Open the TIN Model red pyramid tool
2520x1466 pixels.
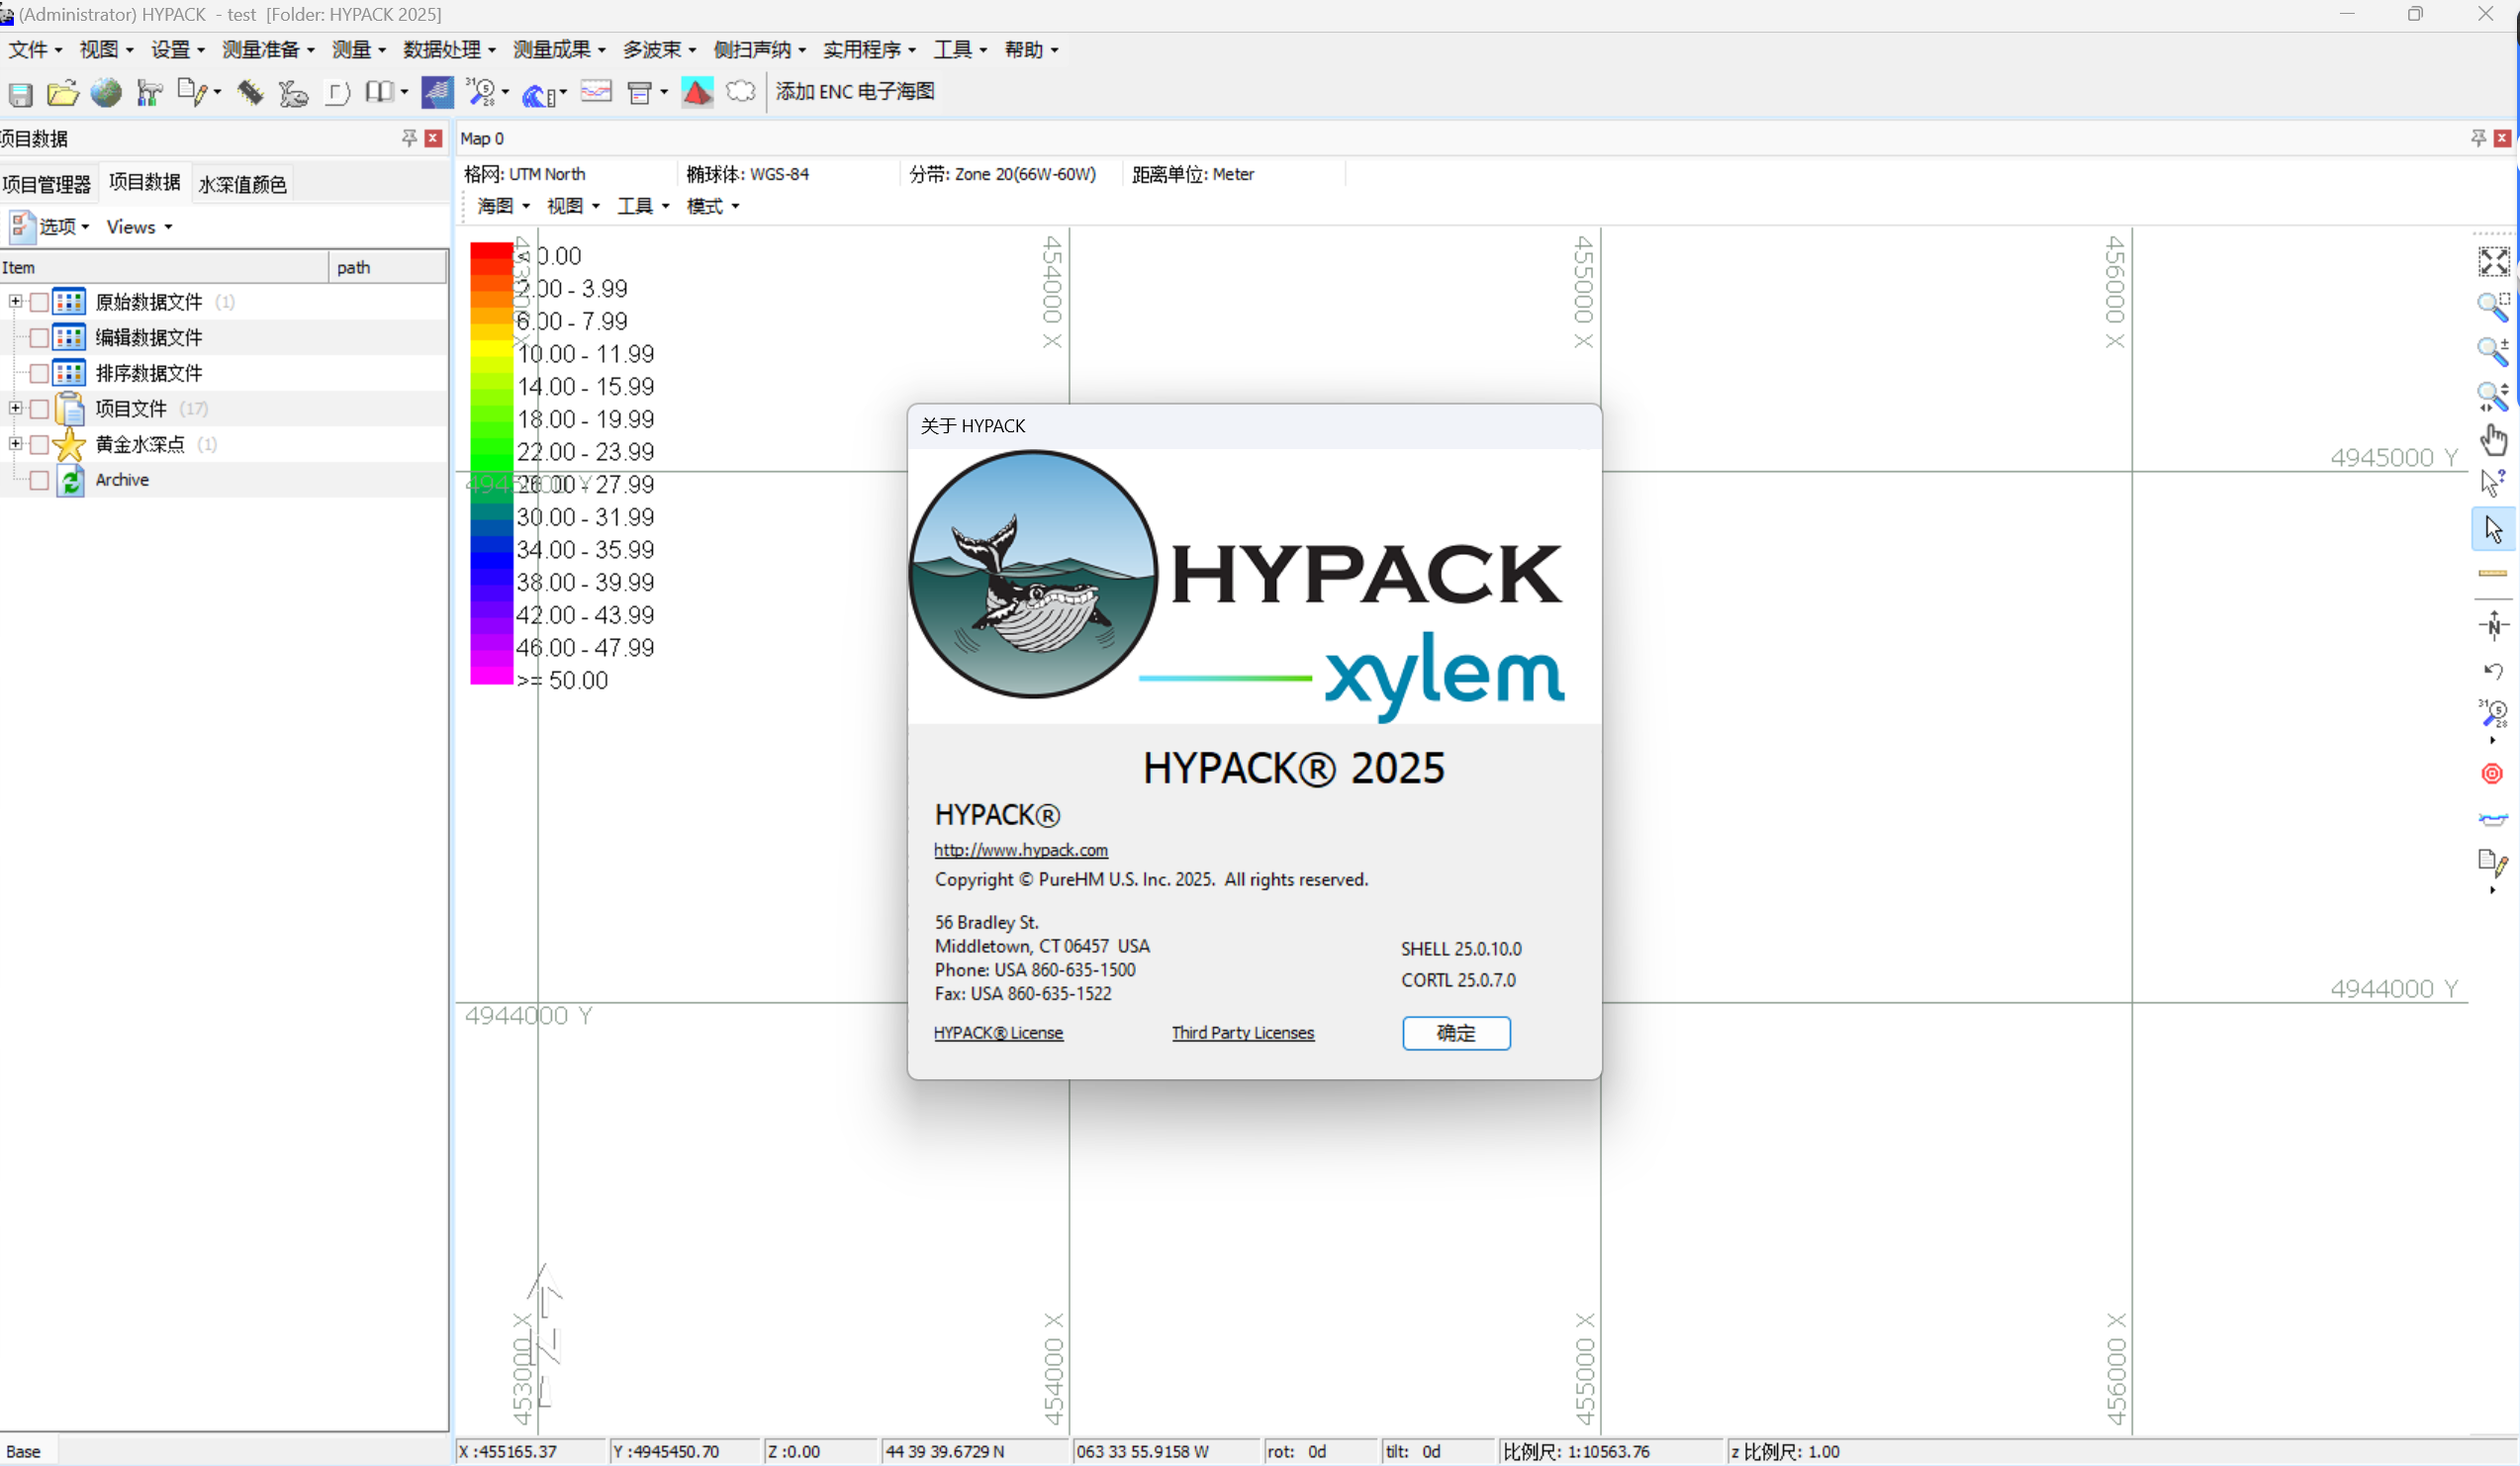[697, 91]
